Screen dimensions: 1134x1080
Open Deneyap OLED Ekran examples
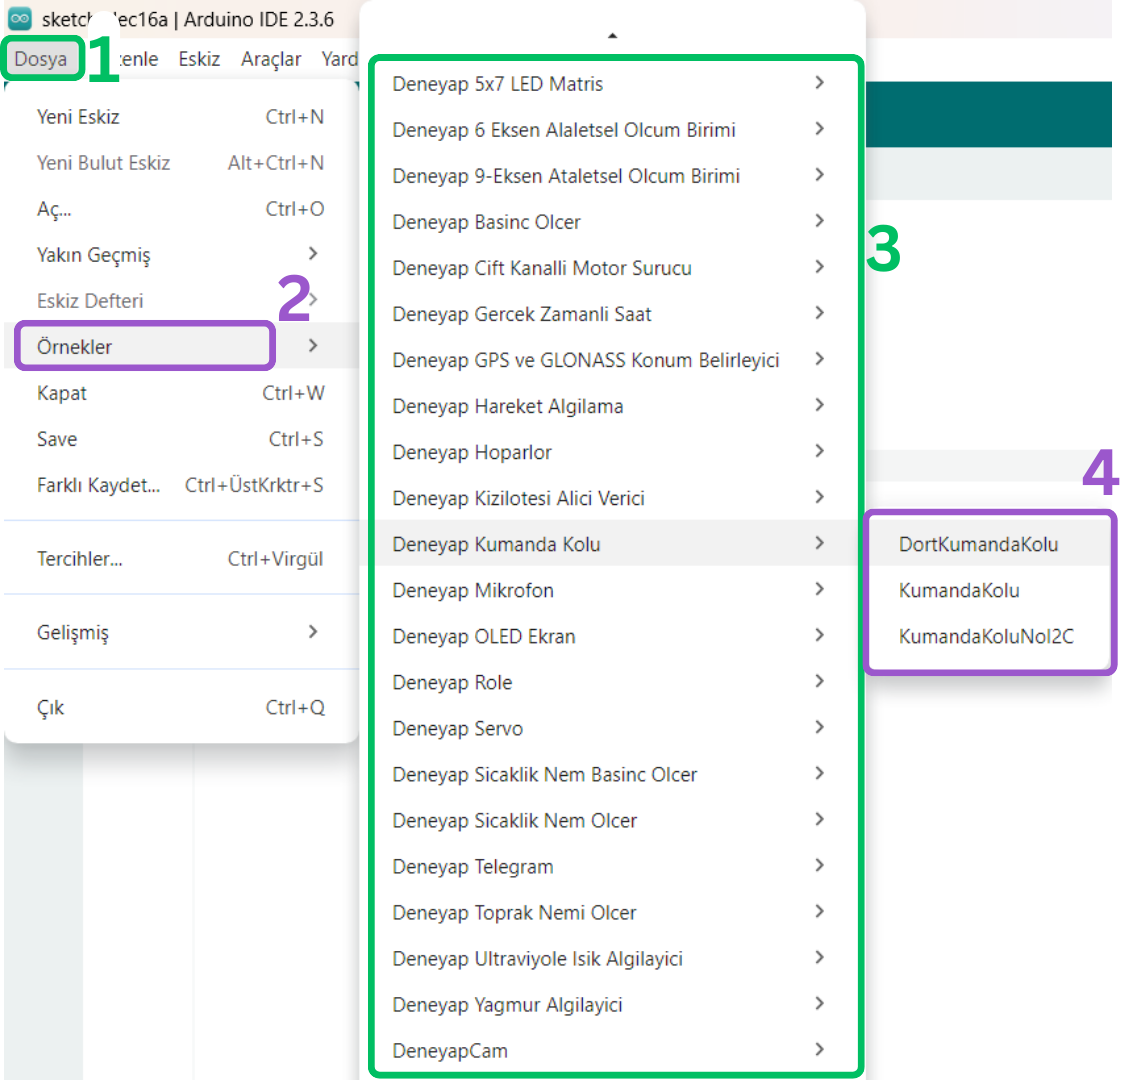pos(615,637)
